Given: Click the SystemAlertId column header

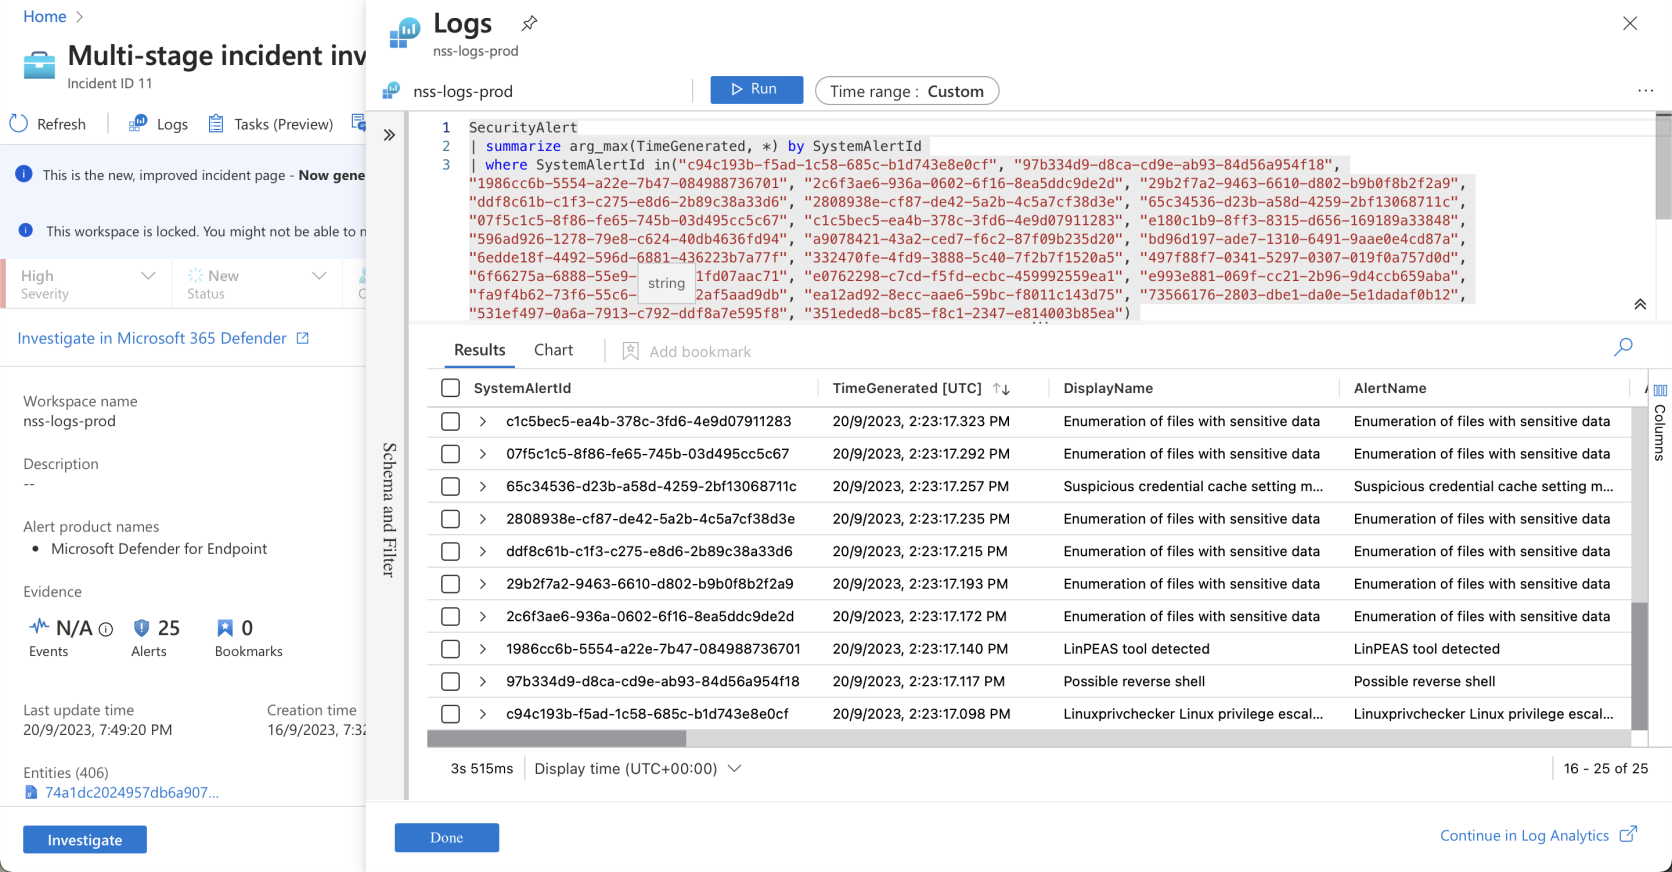Looking at the screenshot, I should point(522,388).
